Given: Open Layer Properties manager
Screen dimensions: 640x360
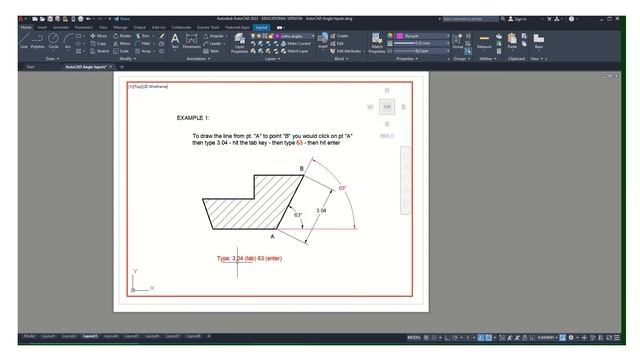Looking at the screenshot, I should (x=239, y=43).
